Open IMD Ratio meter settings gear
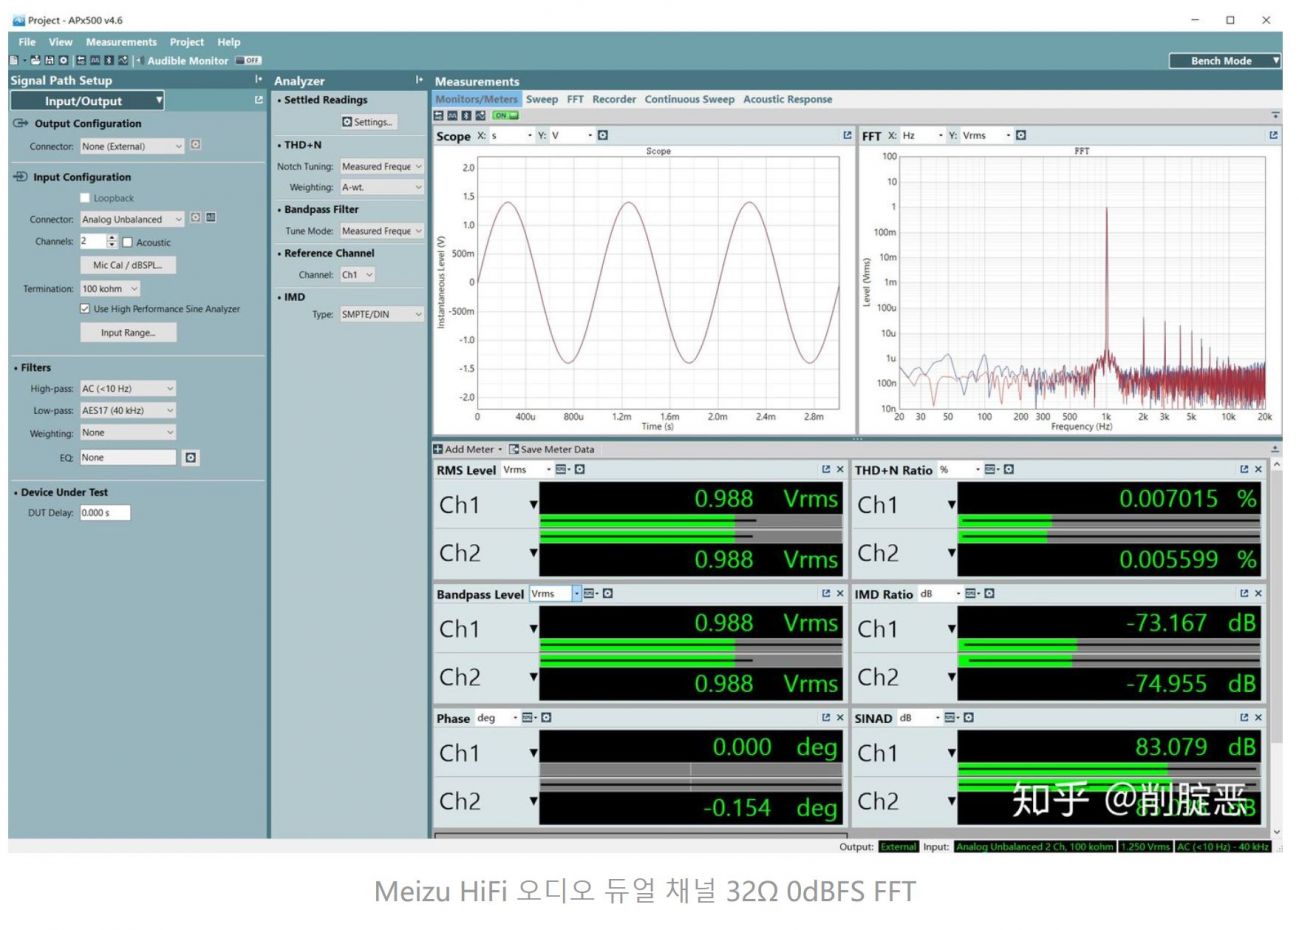This screenshot has height=930, width=1299. [990, 593]
